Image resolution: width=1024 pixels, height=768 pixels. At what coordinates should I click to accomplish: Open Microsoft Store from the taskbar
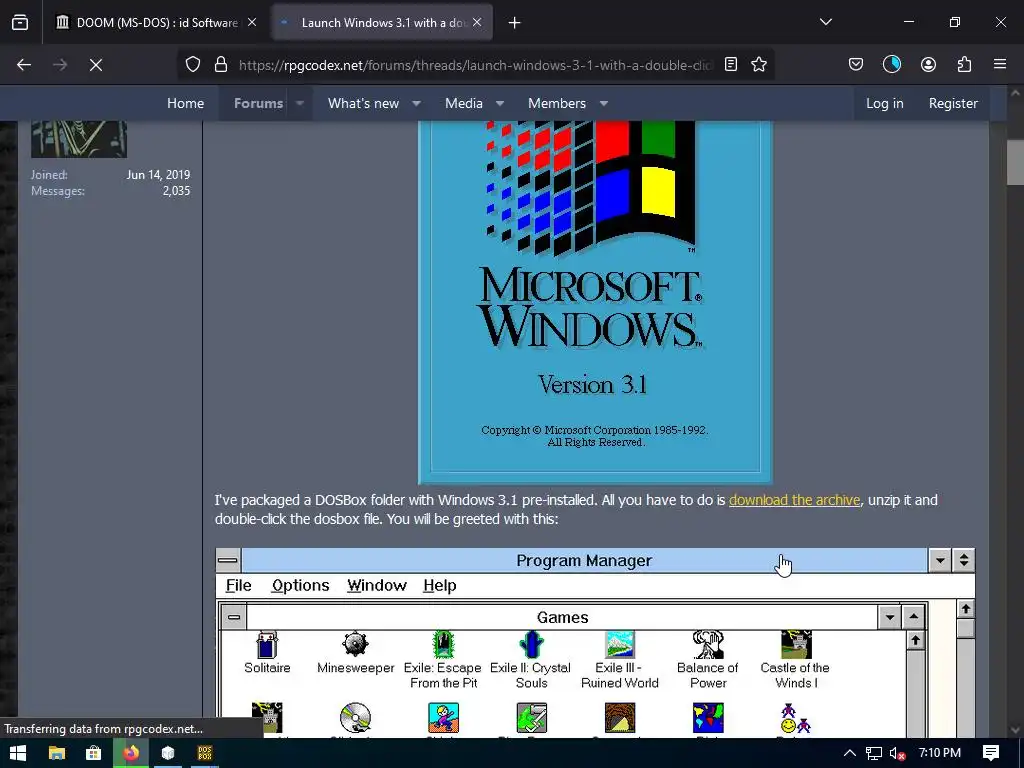click(93, 753)
